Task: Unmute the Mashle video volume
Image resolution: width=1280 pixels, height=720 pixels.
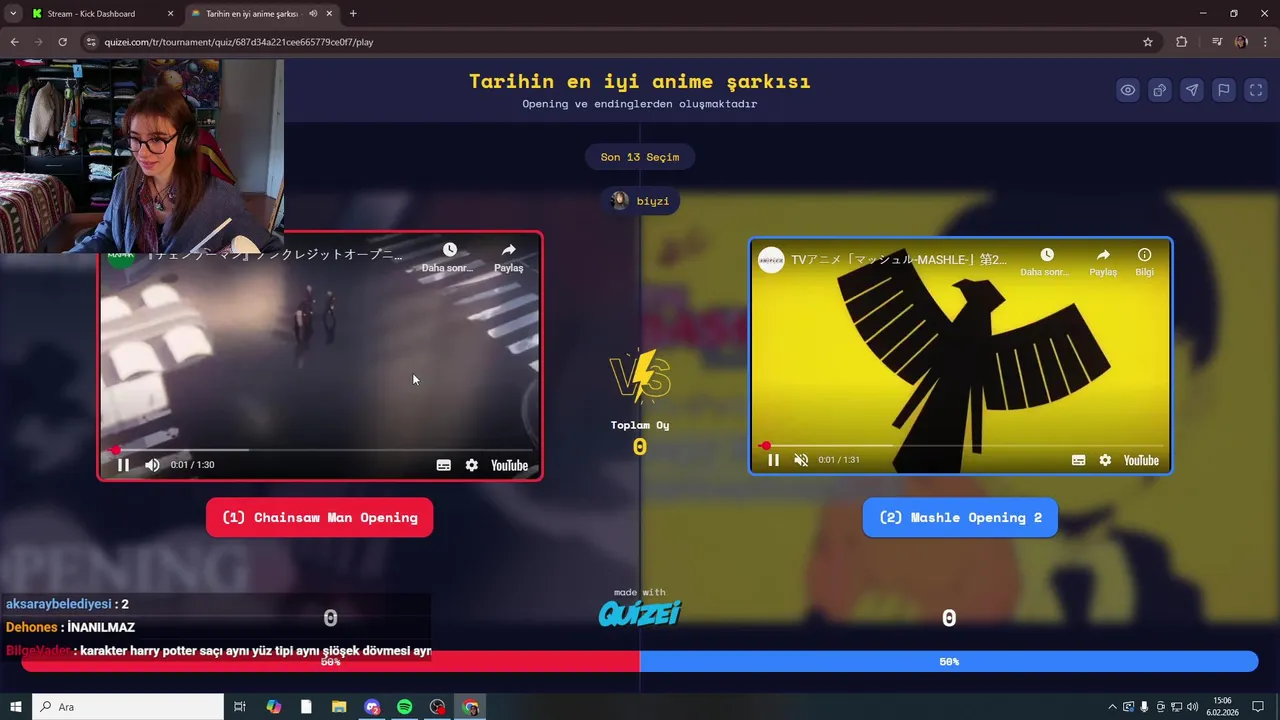Action: [801, 460]
